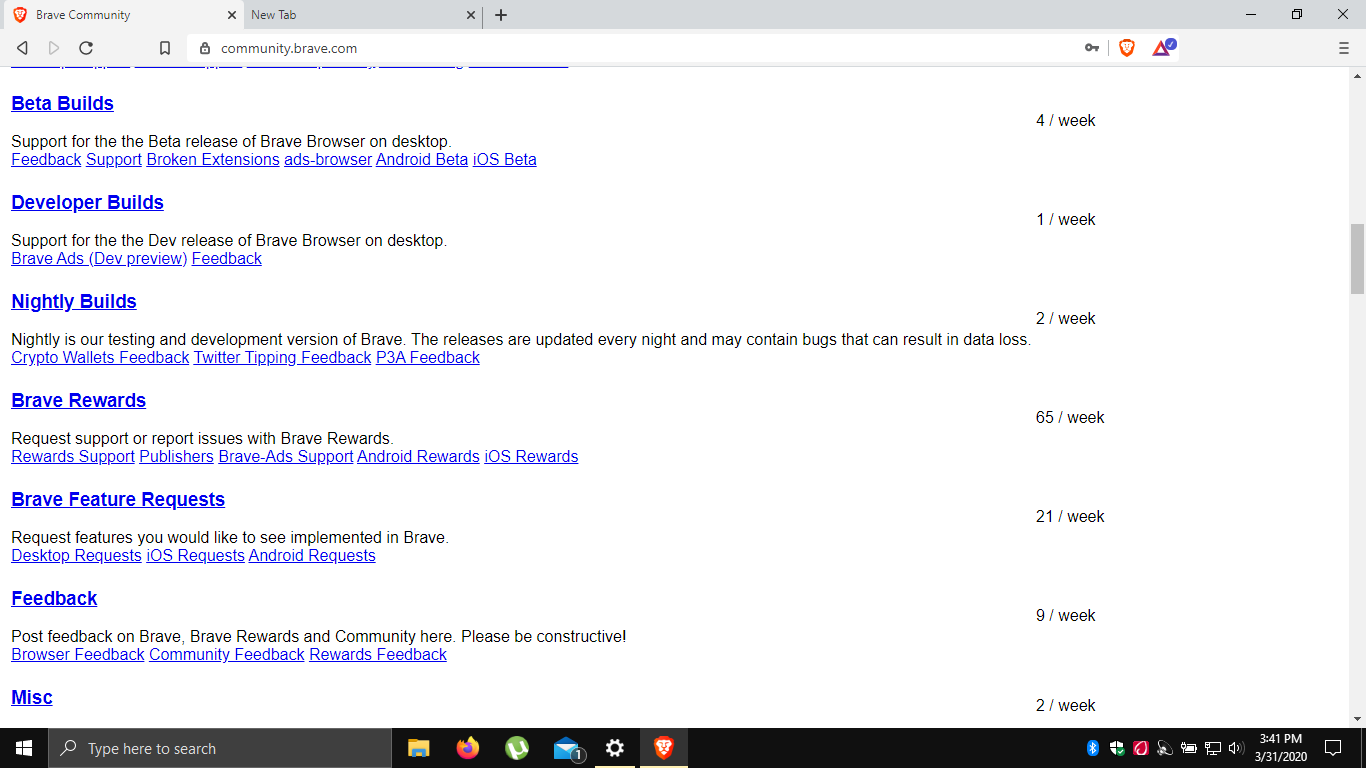Launch Firefox from the taskbar
The width and height of the screenshot is (1366, 768).
[x=468, y=748]
